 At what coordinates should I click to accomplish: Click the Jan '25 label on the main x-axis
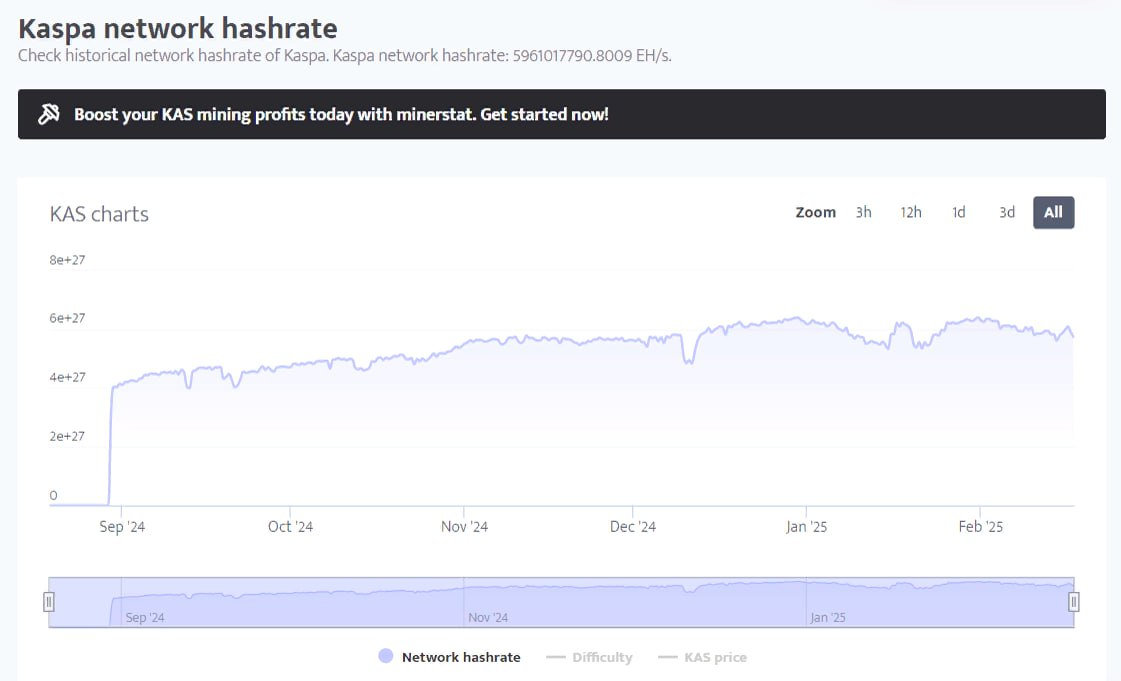[x=806, y=527]
